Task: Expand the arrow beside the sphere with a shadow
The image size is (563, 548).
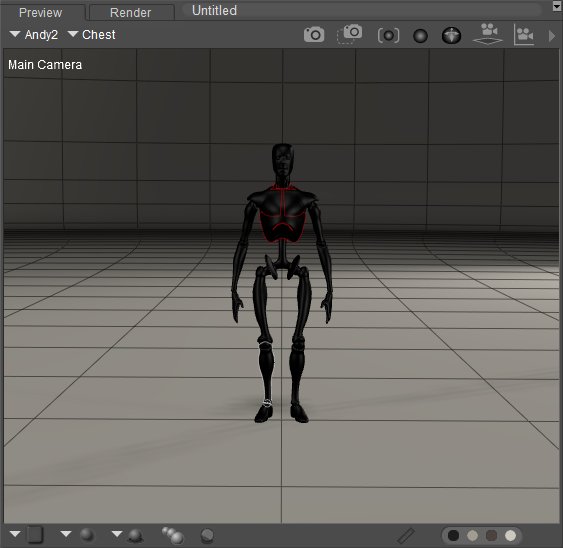Action: tap(117, 534)
